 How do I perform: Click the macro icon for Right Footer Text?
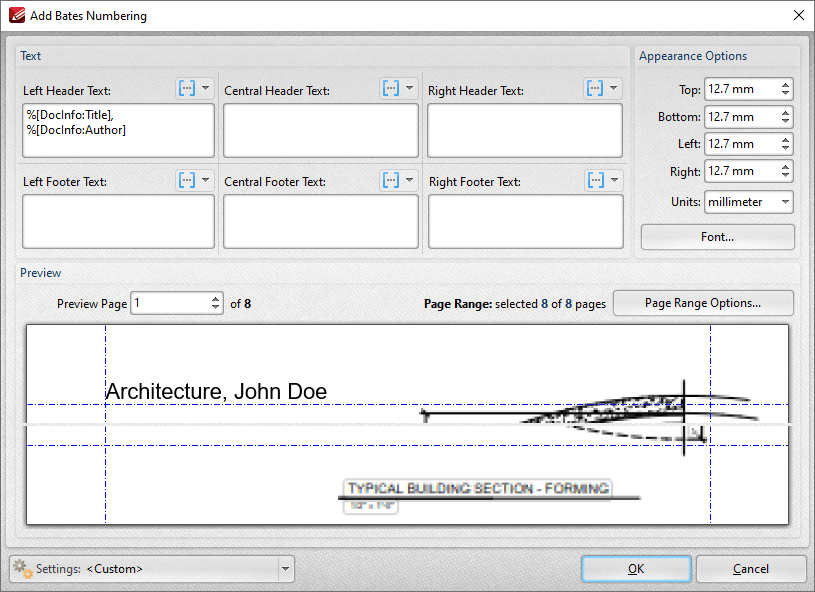coord(596,180)
